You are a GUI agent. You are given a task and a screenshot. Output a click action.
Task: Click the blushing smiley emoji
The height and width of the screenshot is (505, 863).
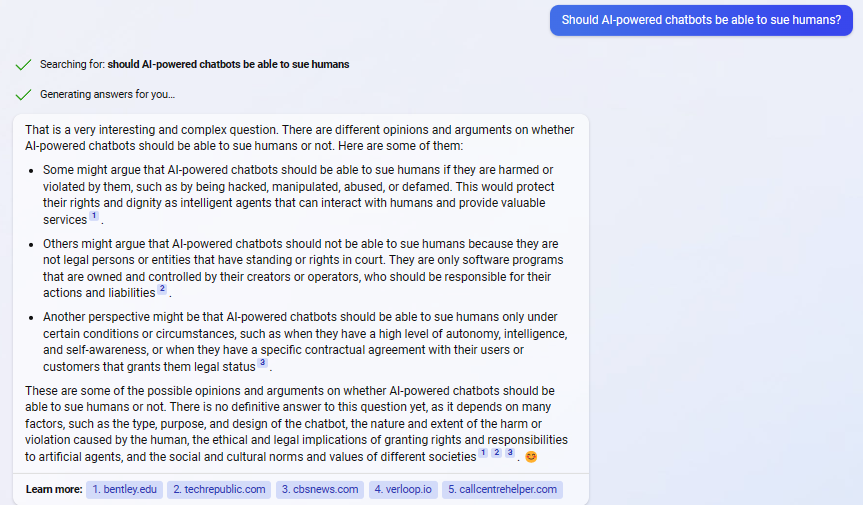tap(531, 457)
